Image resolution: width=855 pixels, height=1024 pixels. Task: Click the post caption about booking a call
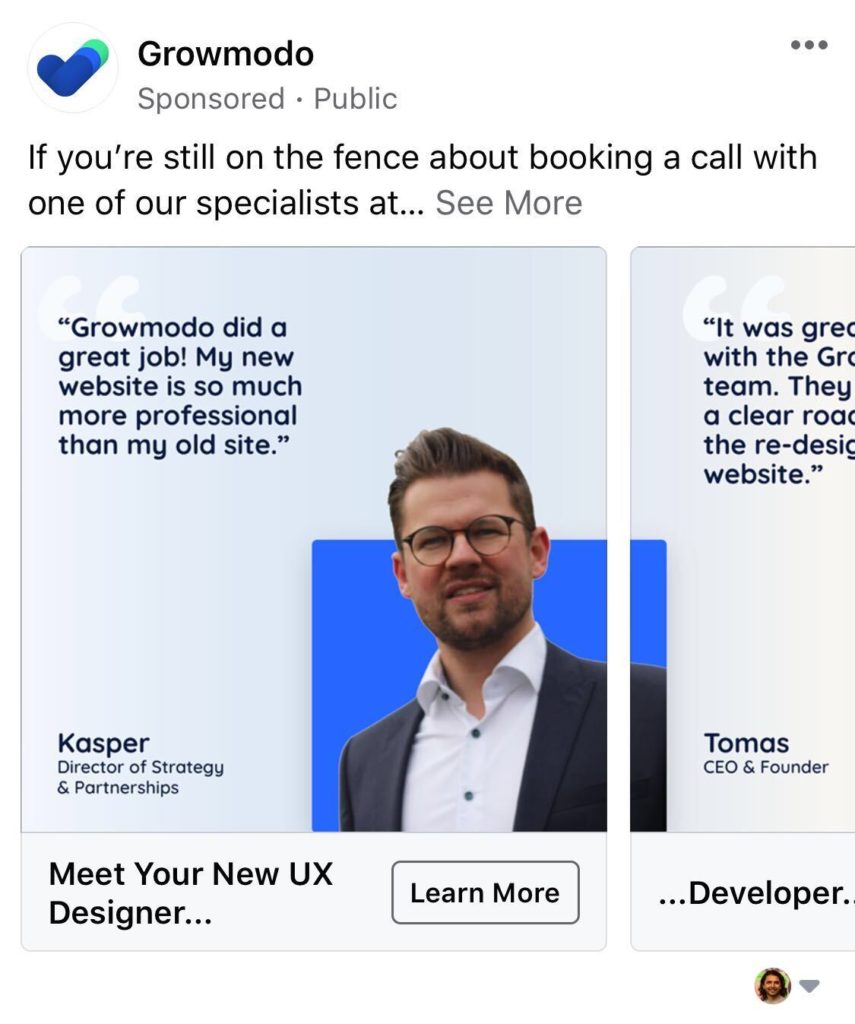coord(422,180)
